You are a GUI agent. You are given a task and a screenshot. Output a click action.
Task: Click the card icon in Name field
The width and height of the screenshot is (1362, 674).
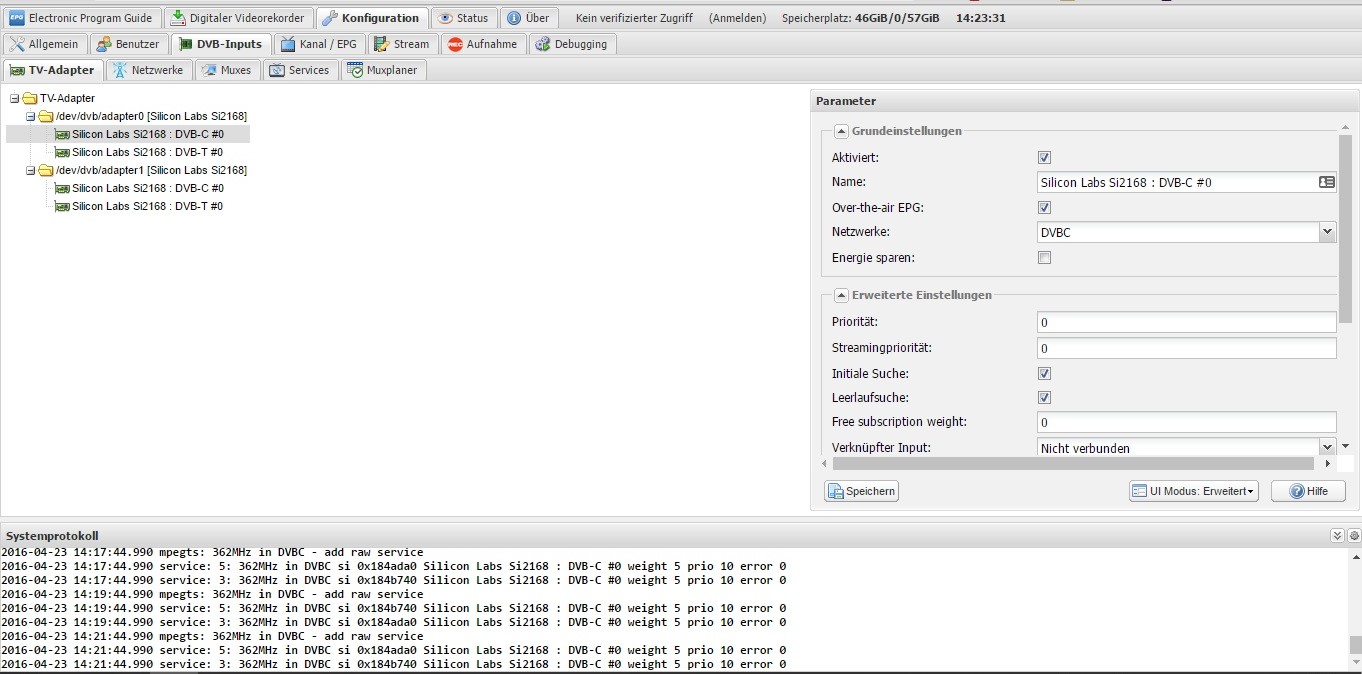(x=1326, y=182)
